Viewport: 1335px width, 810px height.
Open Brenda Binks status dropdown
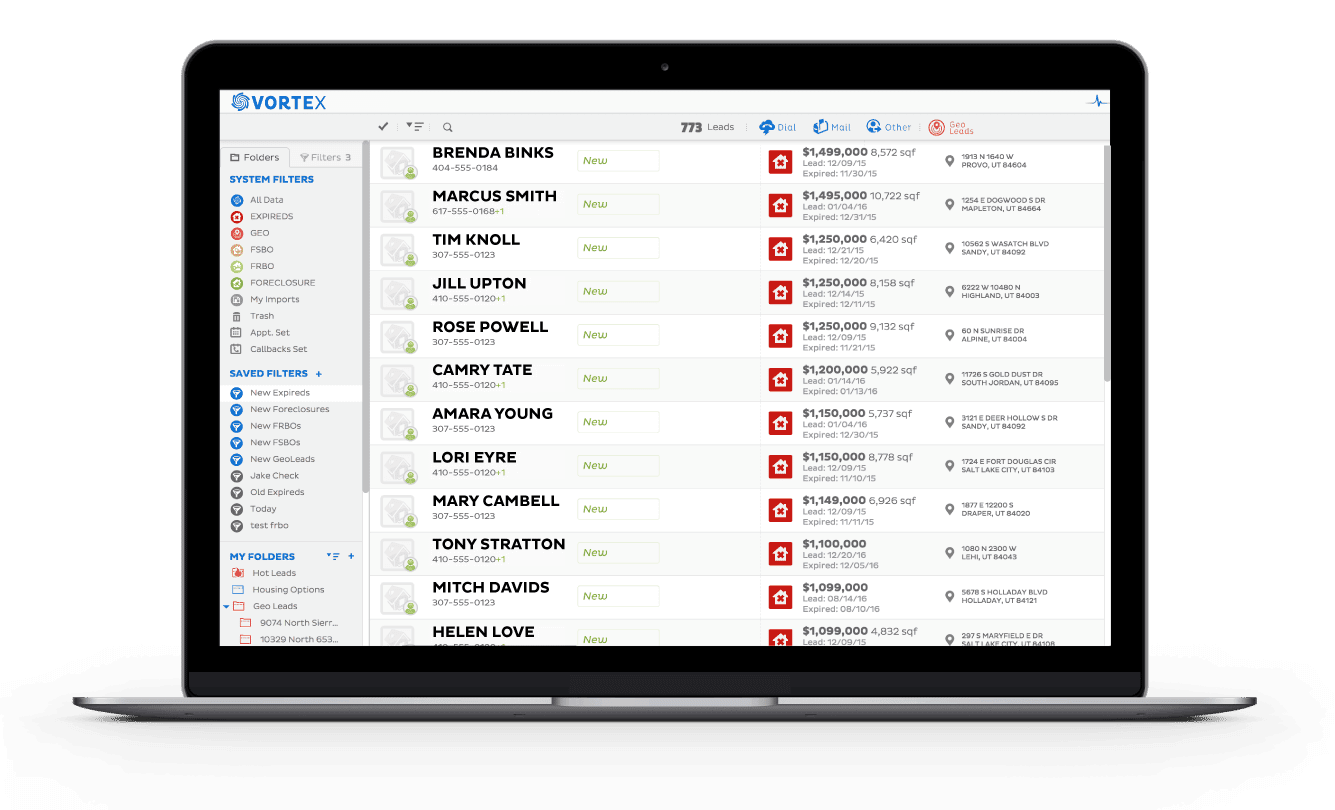pyautogui.click(x=618, y=161)
